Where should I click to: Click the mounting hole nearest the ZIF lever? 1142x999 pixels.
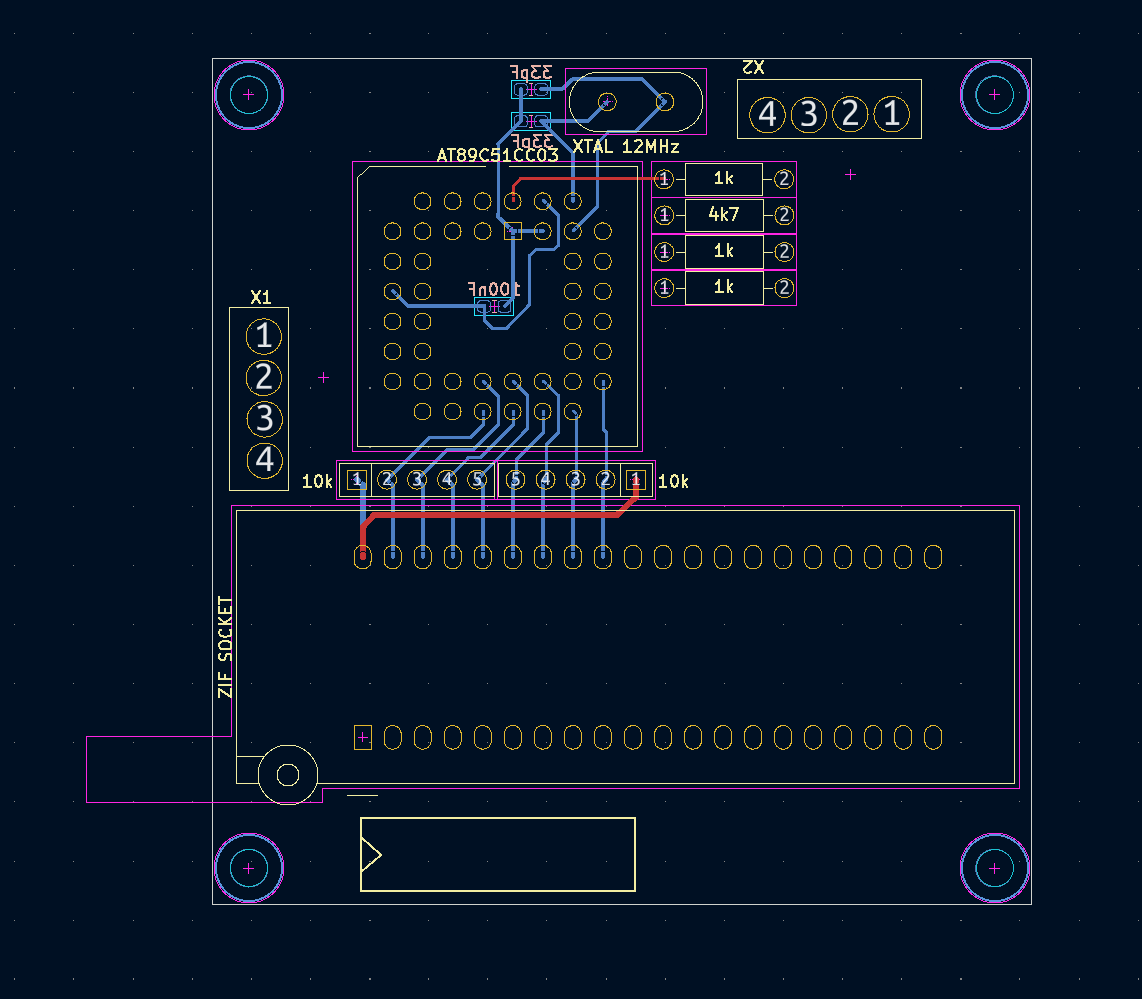(248, 868)
